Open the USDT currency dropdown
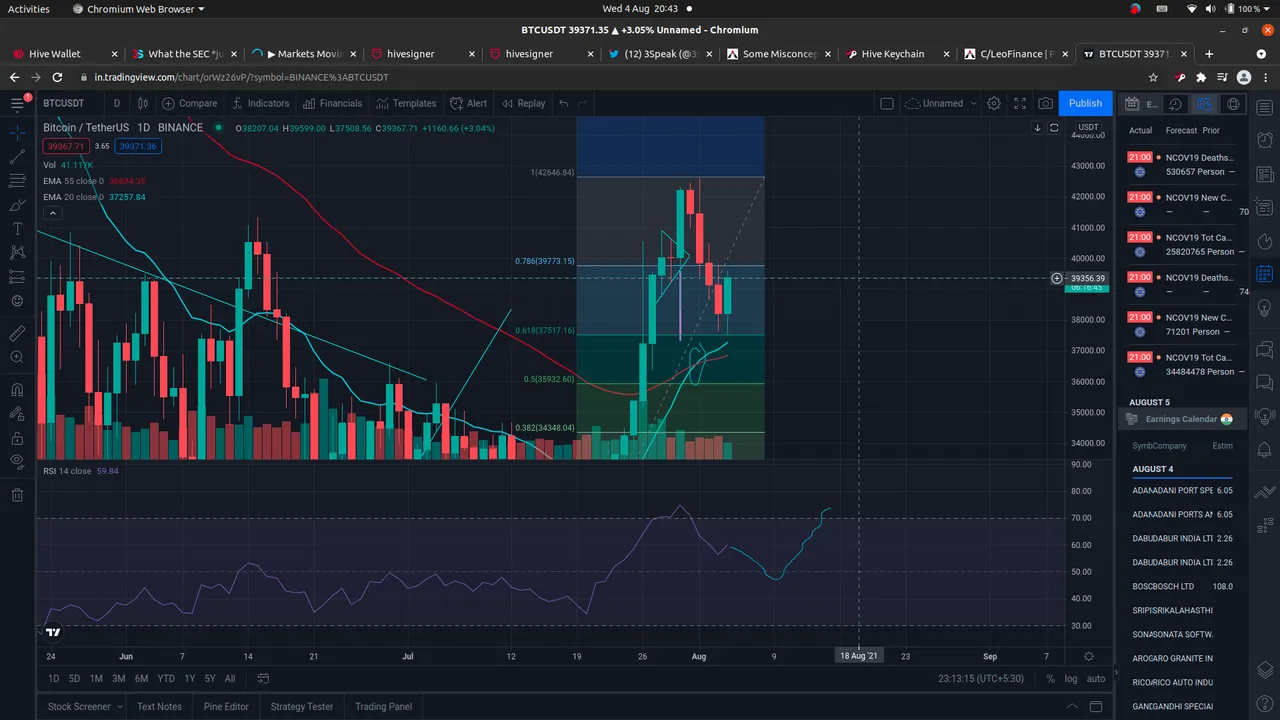The image size is (1280, 720). click(1087, 127)
